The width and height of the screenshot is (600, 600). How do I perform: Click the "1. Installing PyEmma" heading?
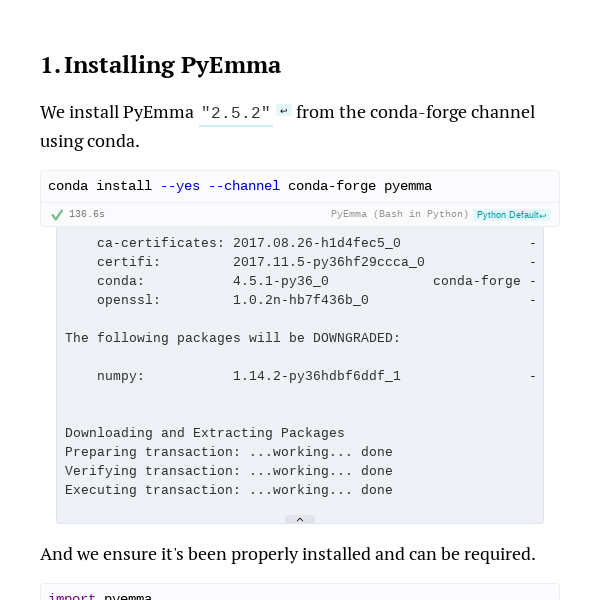click(160, 65)
